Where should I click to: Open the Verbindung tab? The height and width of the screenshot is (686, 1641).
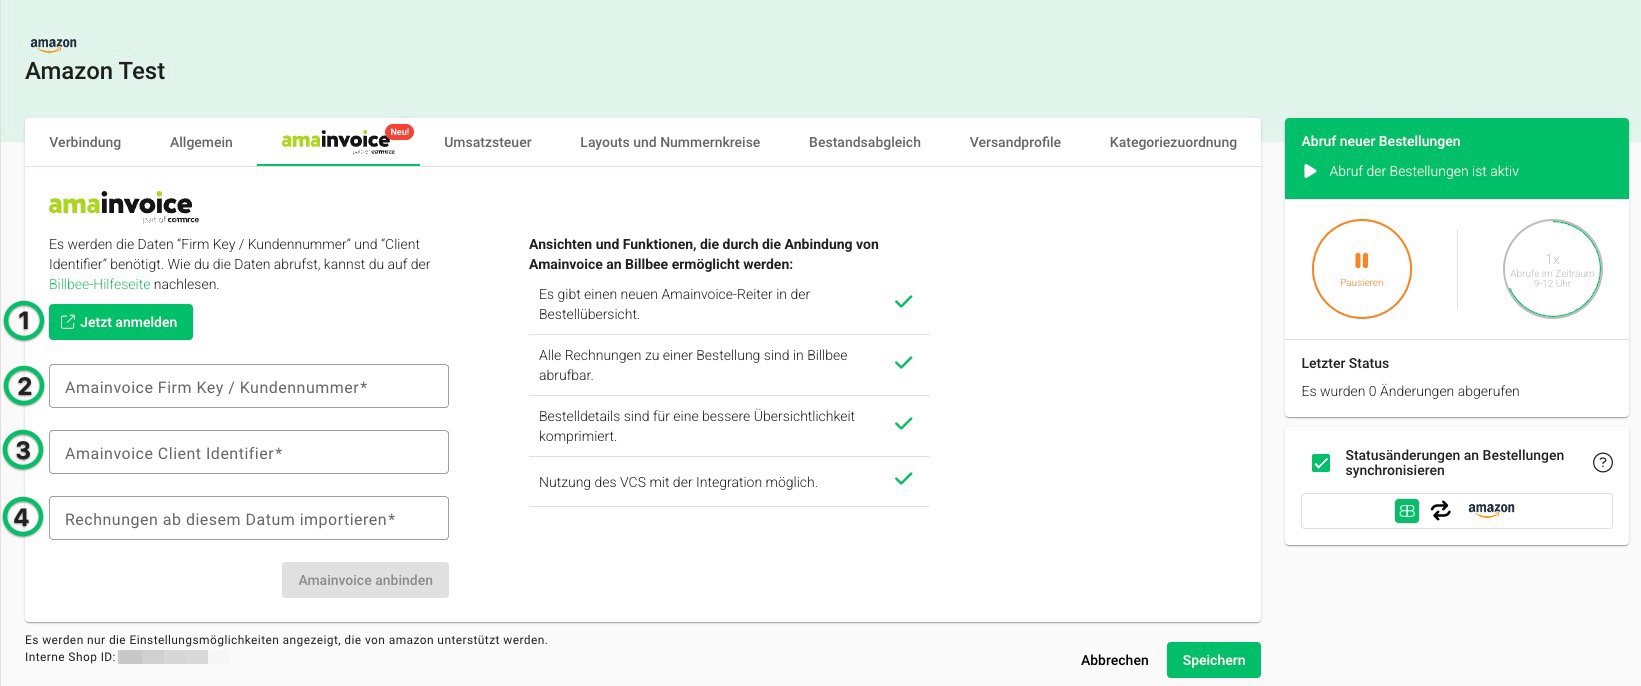click(x=85, y=142)
